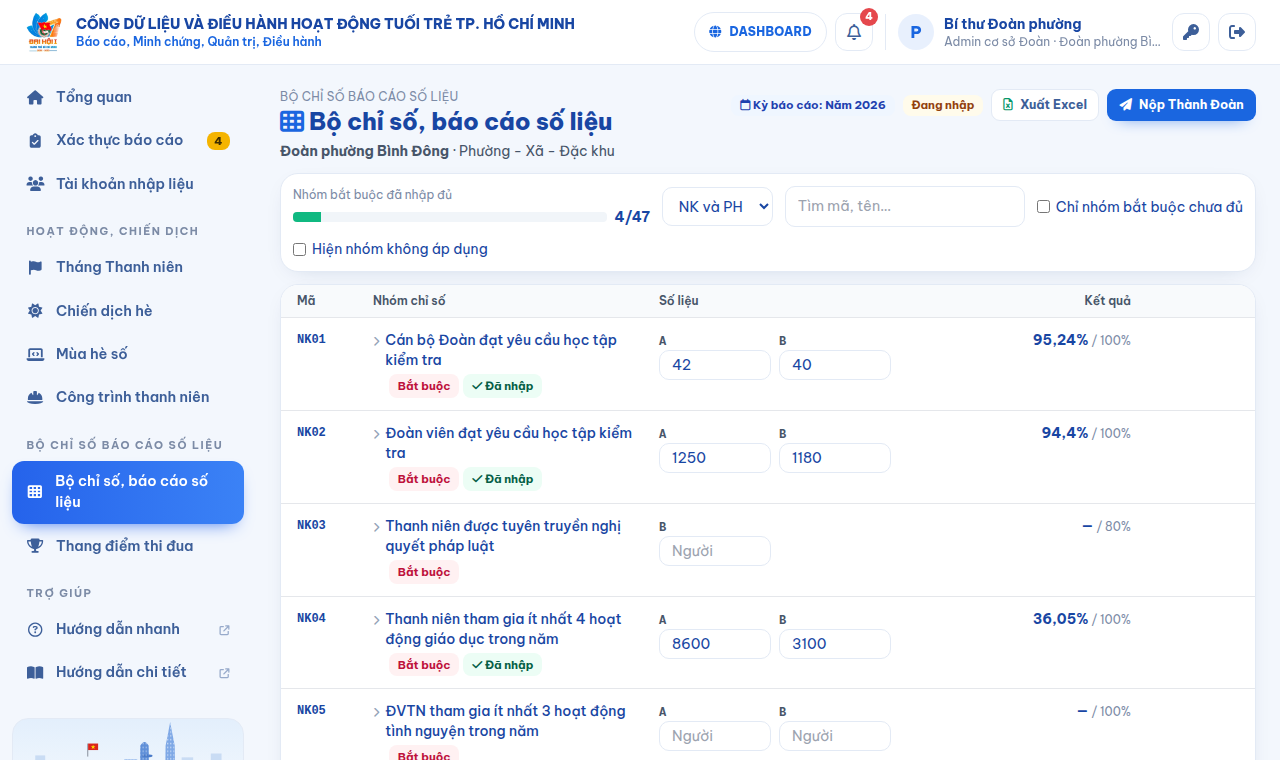Tick the Chỉ nhóm bắt buộc chưa đủ checkbox
The image size is (1280, 760).
click(x=1043, y=207)
